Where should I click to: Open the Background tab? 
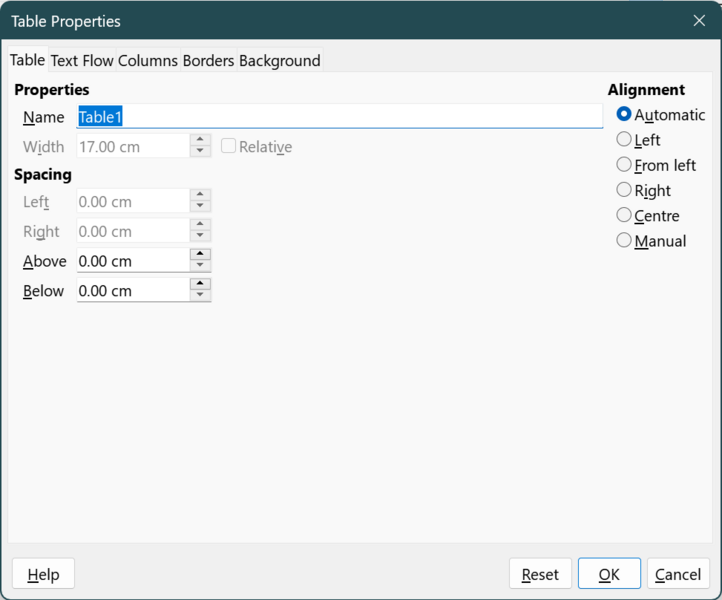(280, 61)
